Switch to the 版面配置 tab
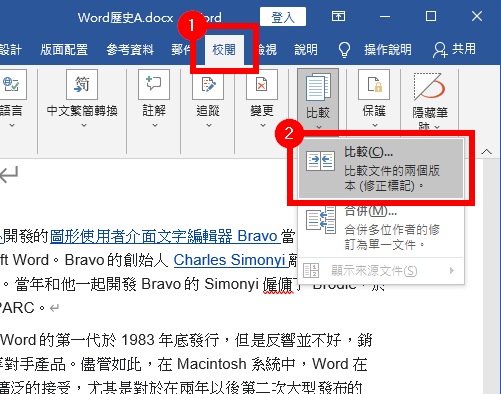 point(64,50)
